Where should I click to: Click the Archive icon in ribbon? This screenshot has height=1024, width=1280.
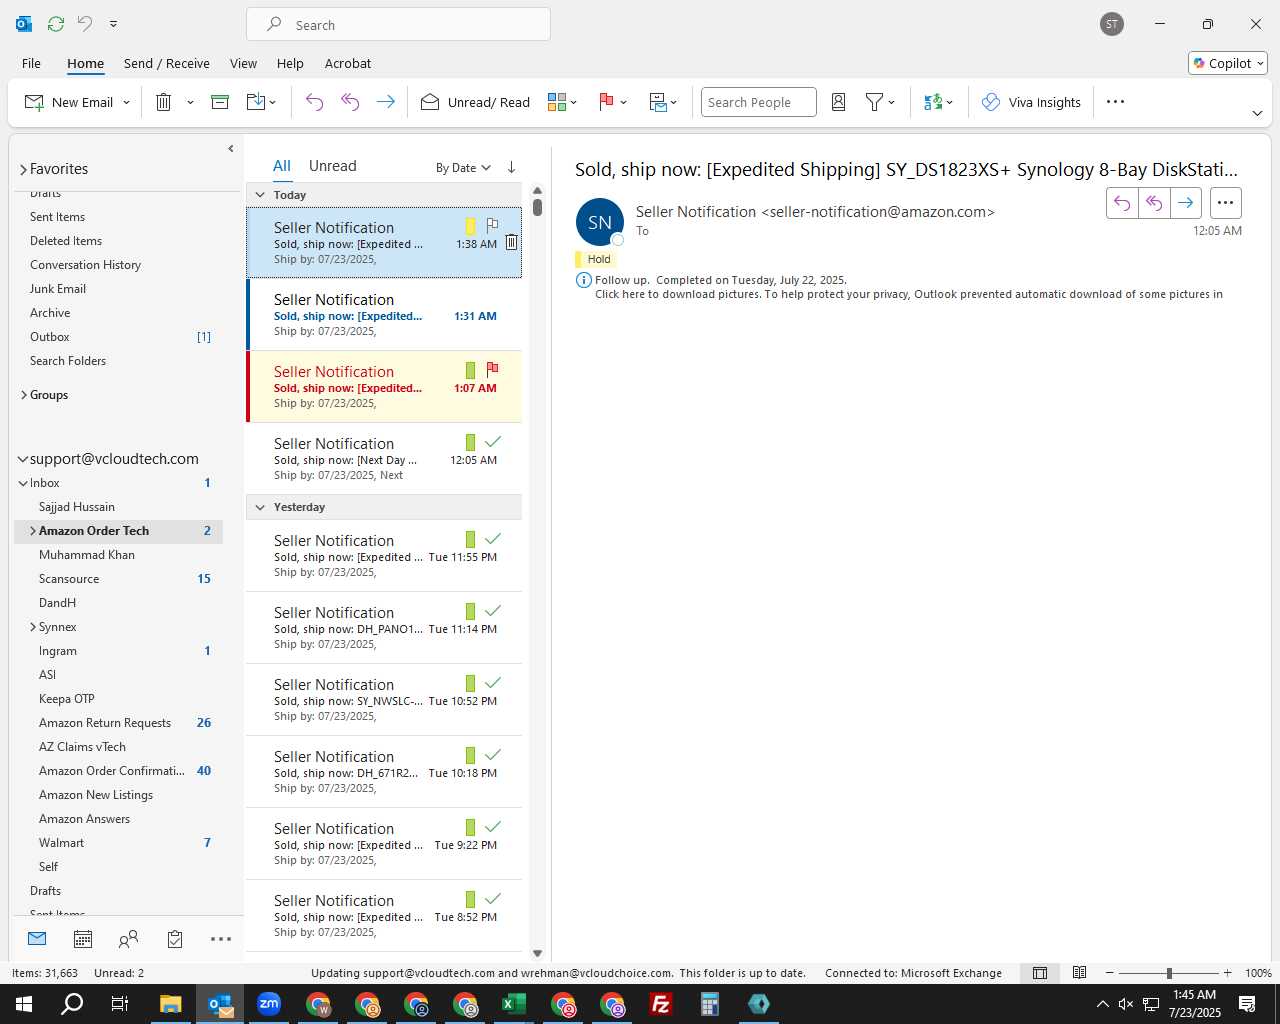coord(220,102)
